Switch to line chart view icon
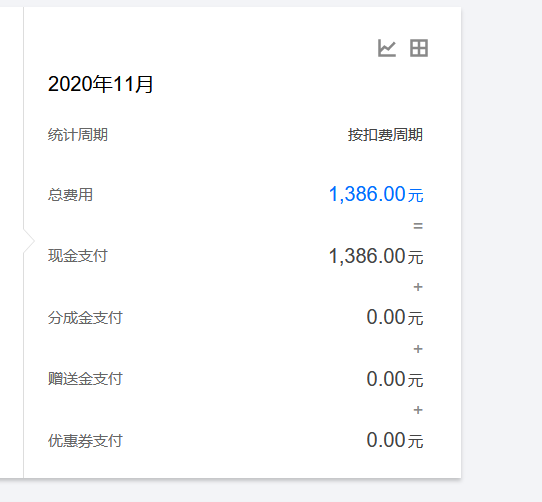Screen dimensions: 542x502 click(386, 48)
